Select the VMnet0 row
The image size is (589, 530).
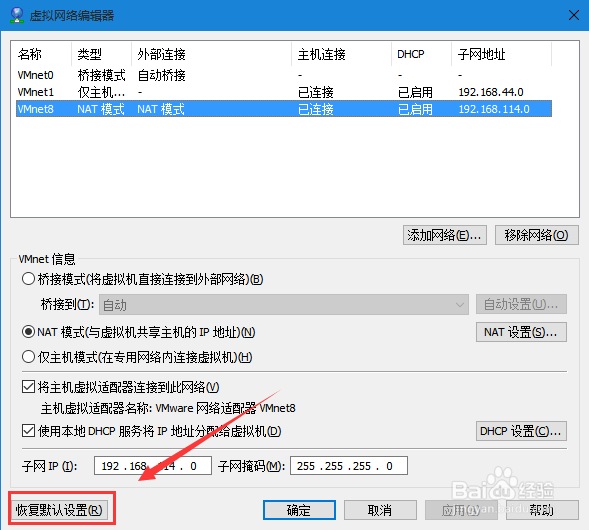[x=284, y=75]
